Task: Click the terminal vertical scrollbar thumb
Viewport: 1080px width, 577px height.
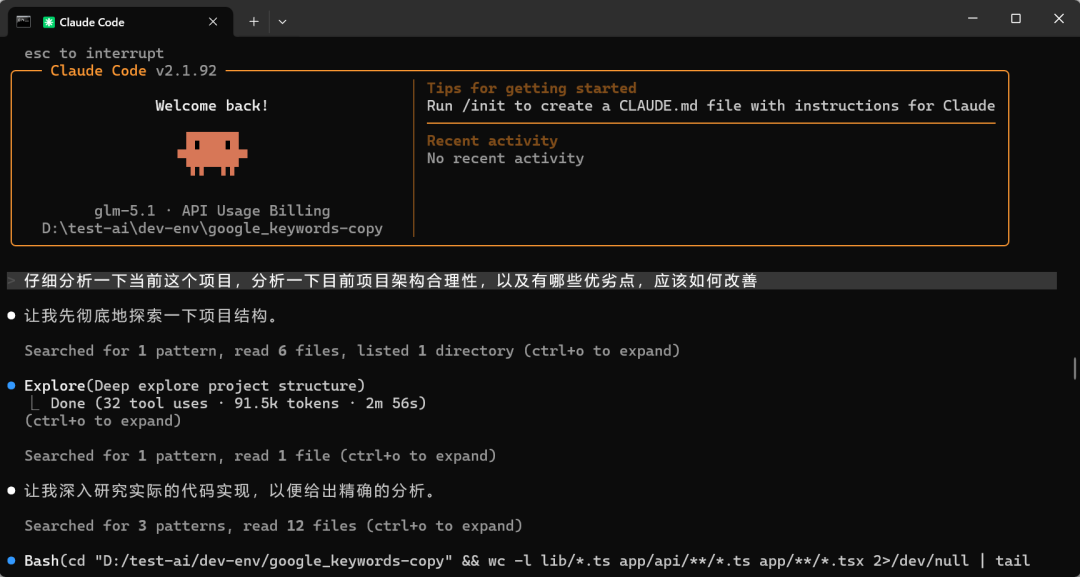Action: [x=1074, y=368]
